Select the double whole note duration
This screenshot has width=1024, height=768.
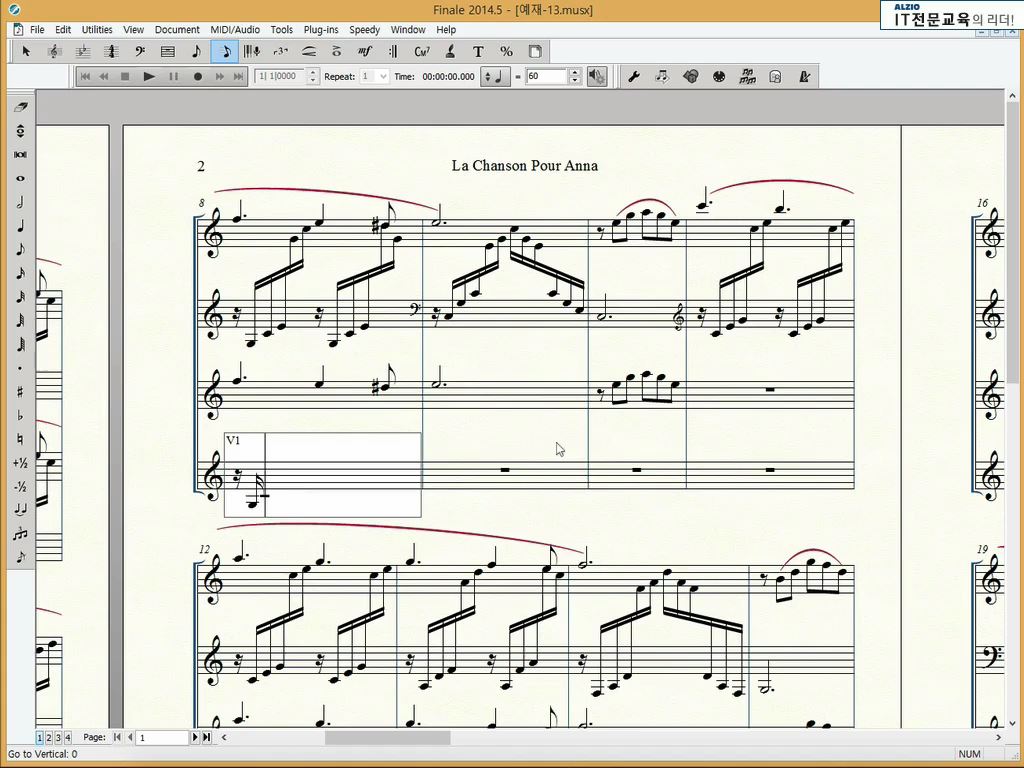click(20, 155)
